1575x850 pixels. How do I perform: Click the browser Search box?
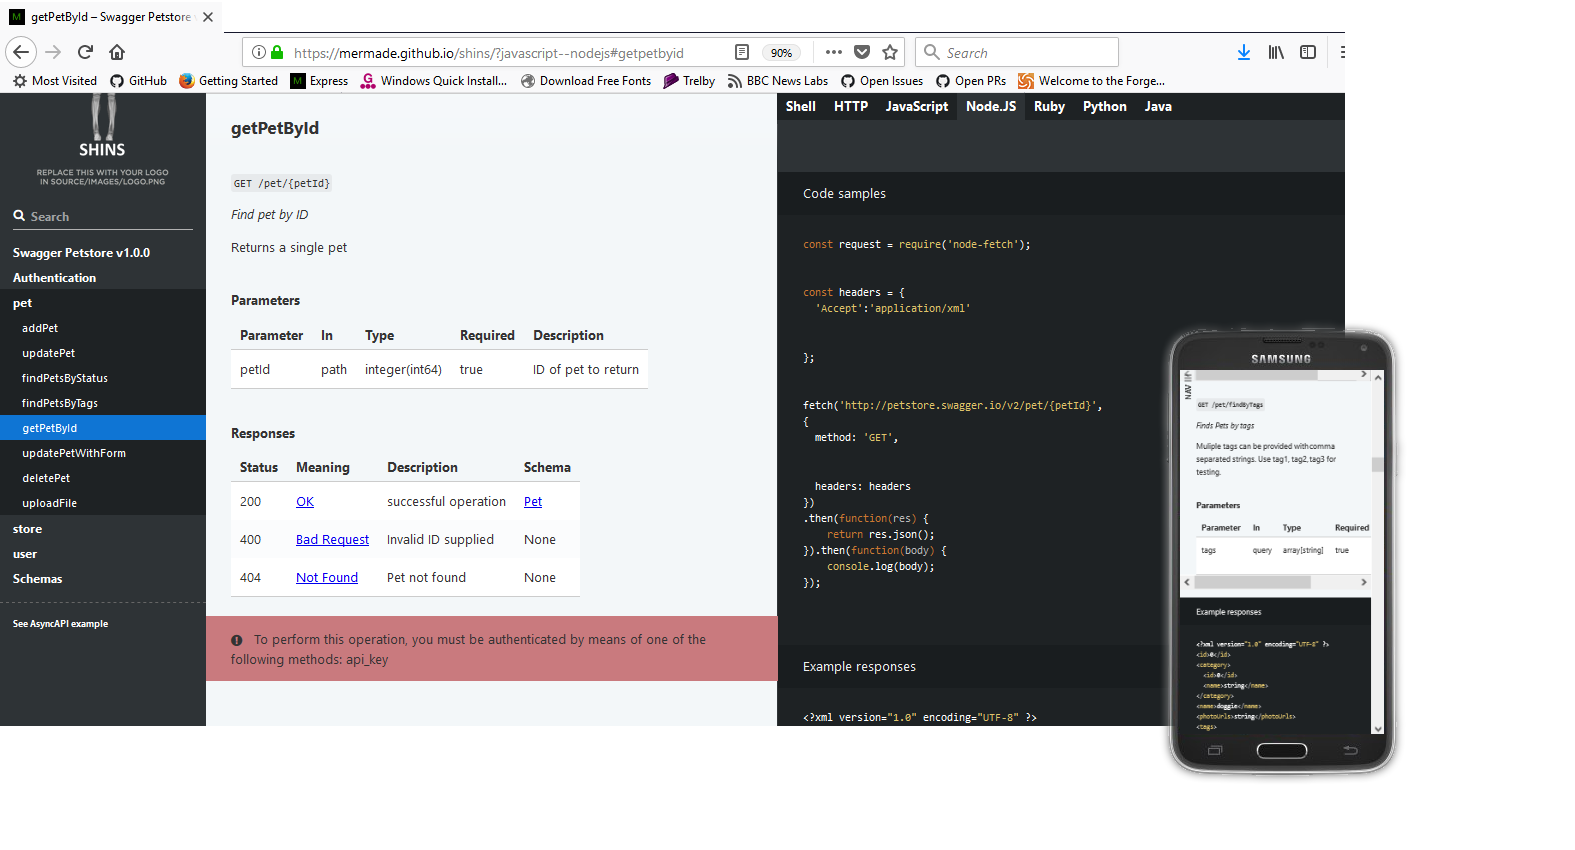tap(1017, 52)
